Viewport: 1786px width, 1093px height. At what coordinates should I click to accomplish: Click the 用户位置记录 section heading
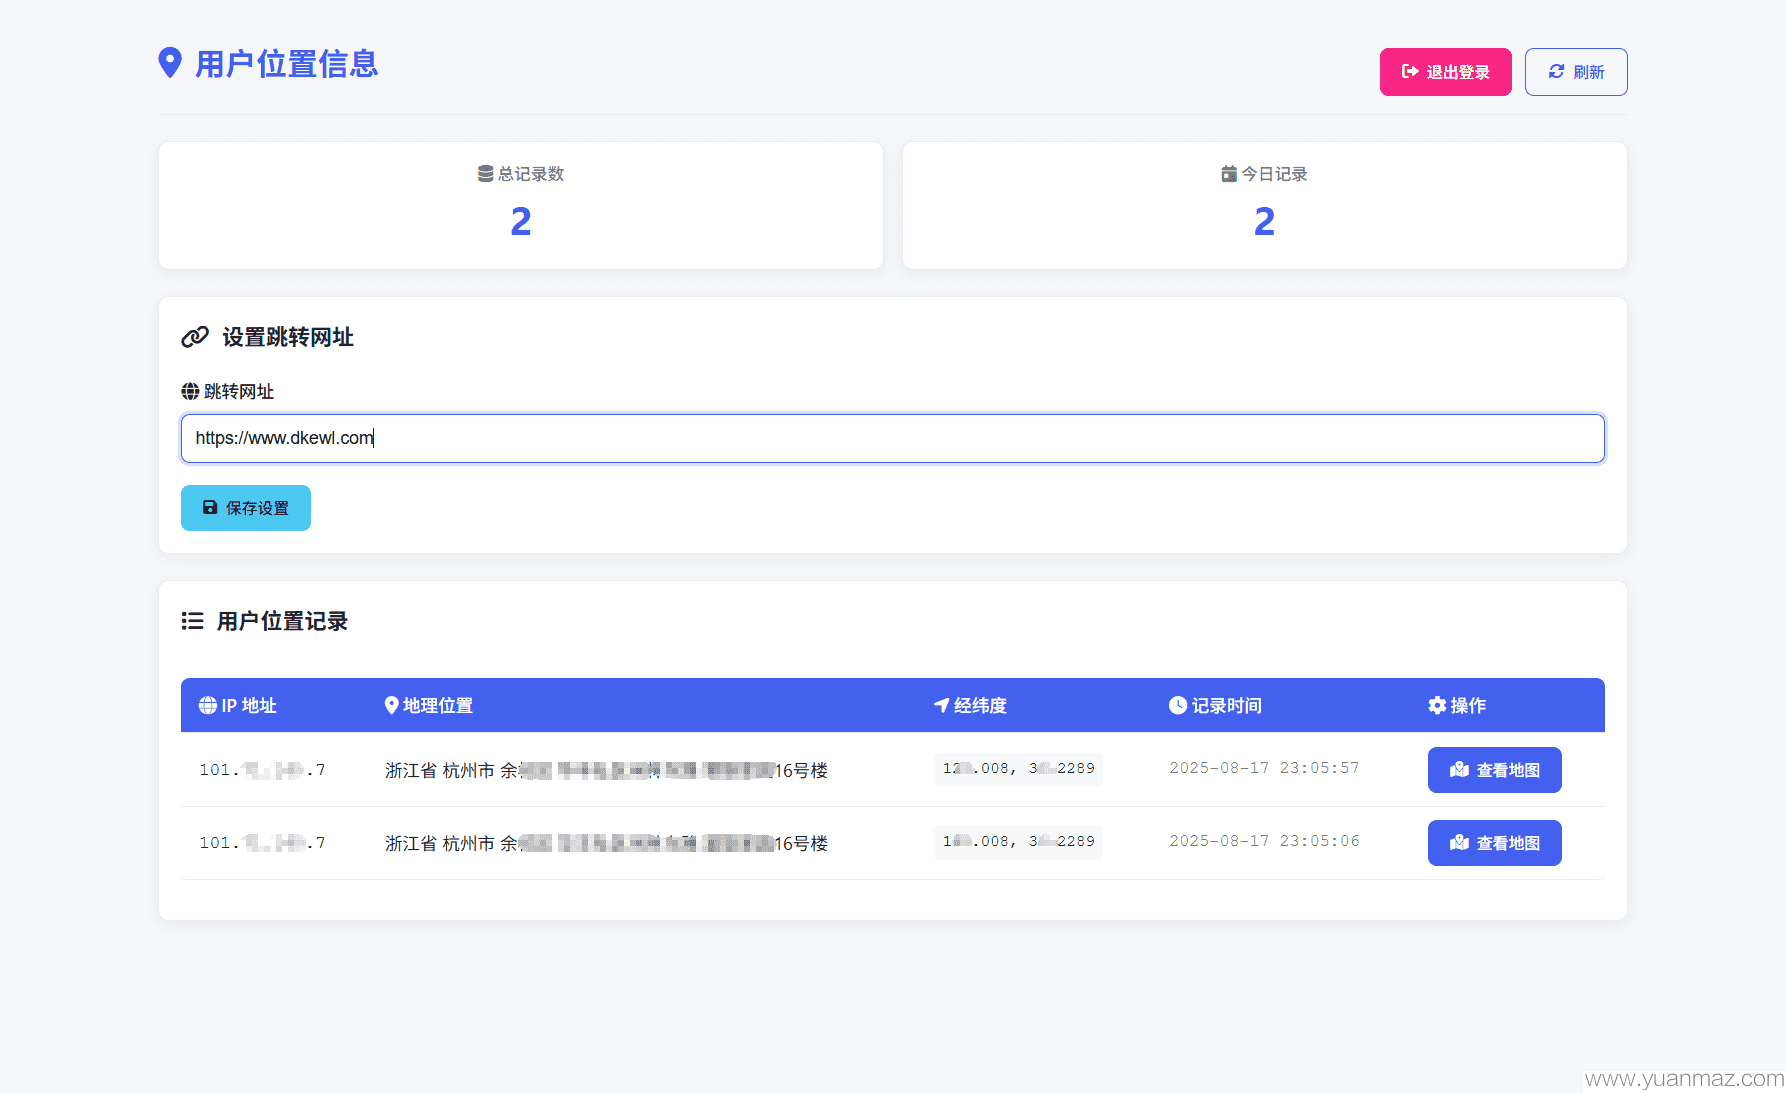coord(282,621)
